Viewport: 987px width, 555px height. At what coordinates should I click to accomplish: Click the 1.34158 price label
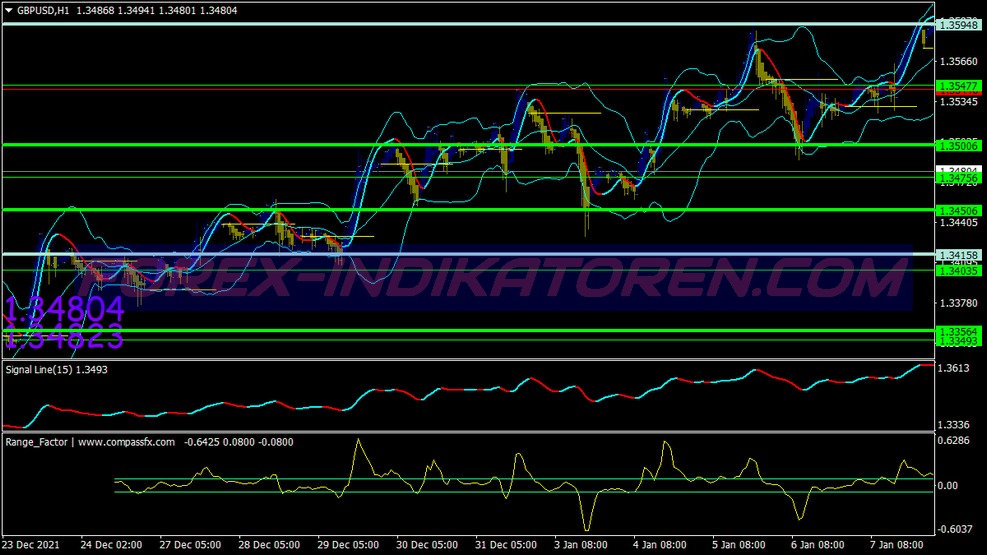(959, 255)
